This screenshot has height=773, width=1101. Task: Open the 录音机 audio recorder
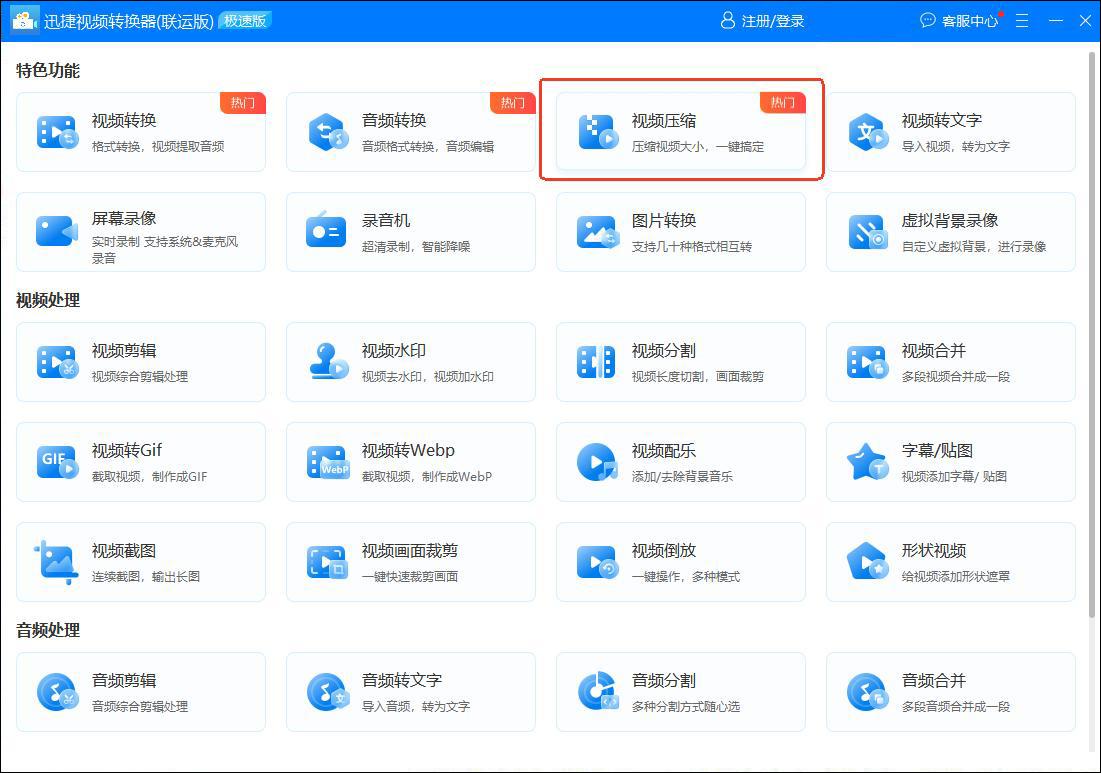point(411,232)
